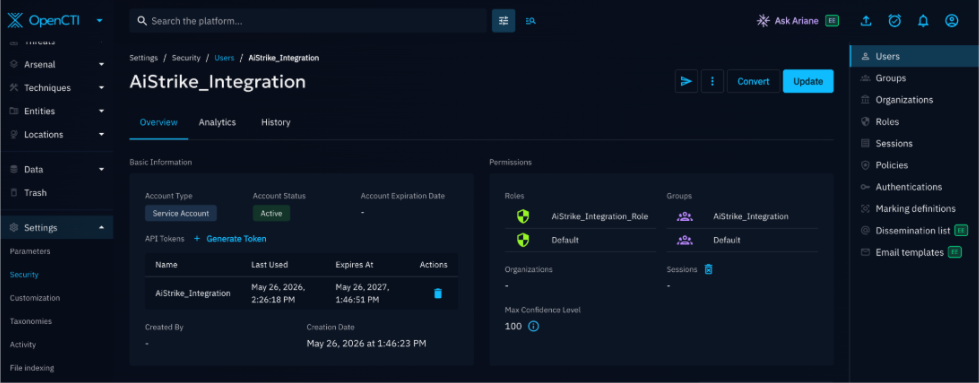
Task: Open the AiStrike_Integration_Role role
Action: point(580,216)
